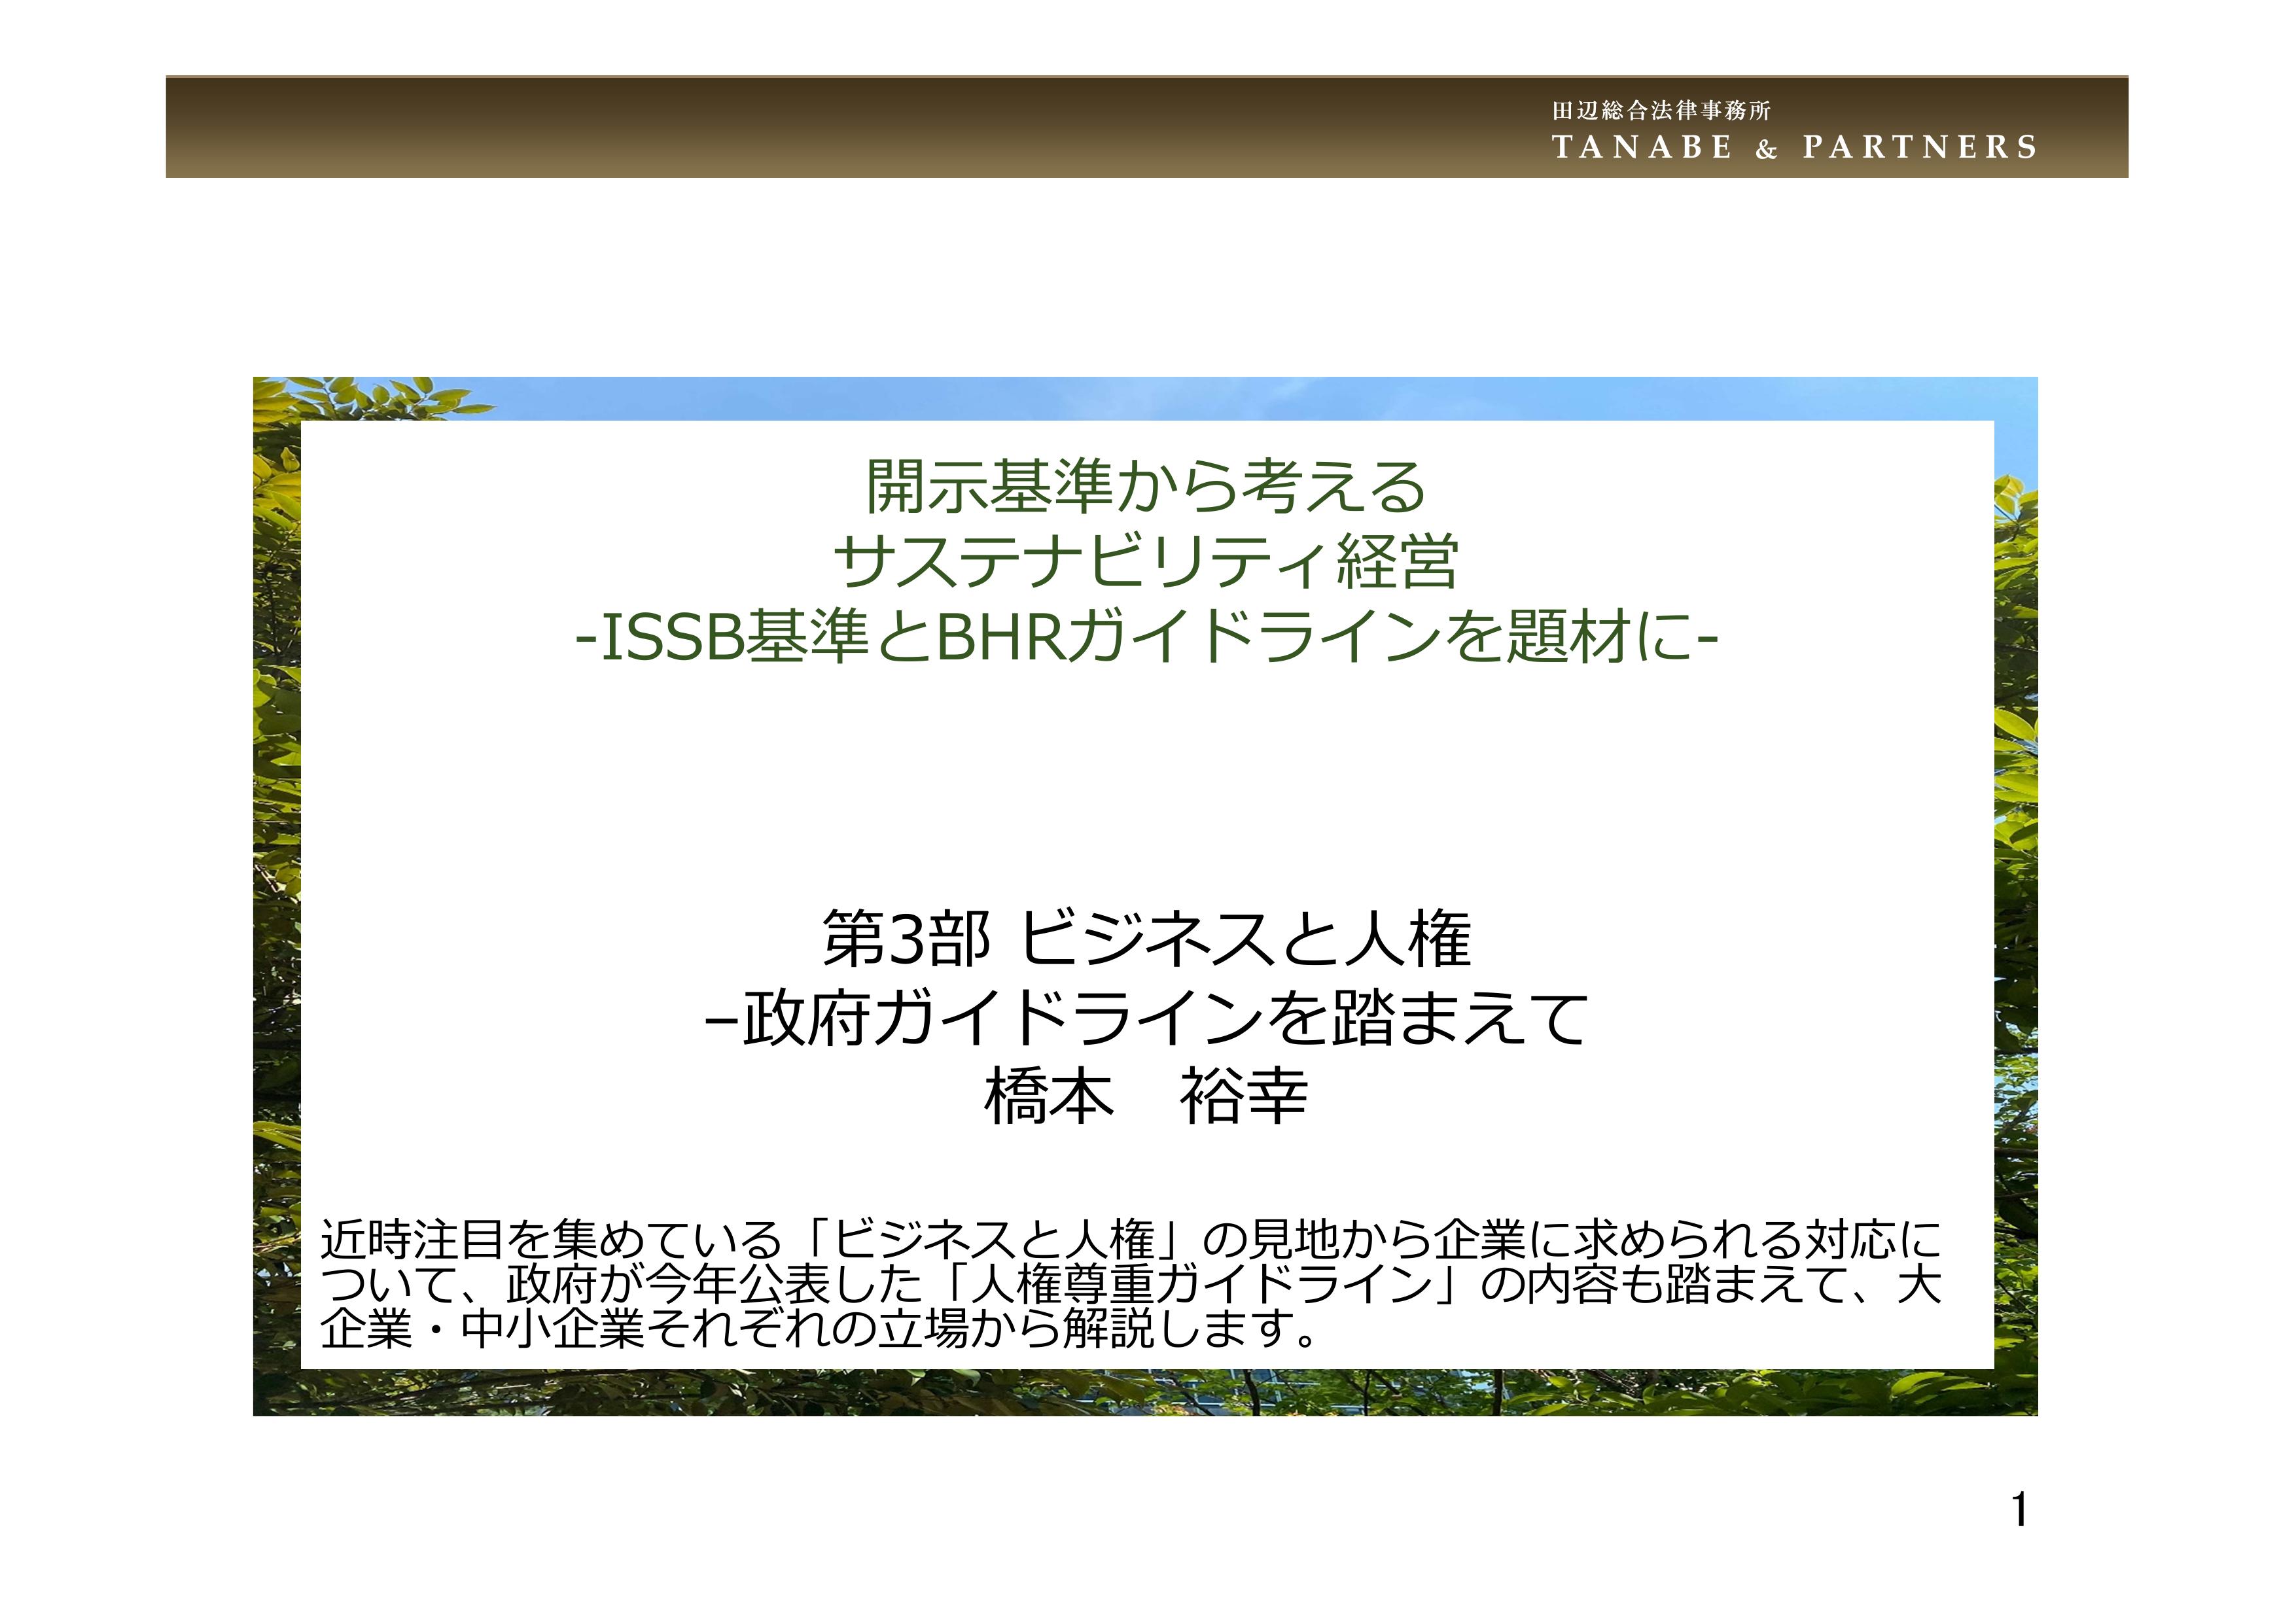
Task: Click the 田辺総合法律事務所 firm name
Action: 1661,110
